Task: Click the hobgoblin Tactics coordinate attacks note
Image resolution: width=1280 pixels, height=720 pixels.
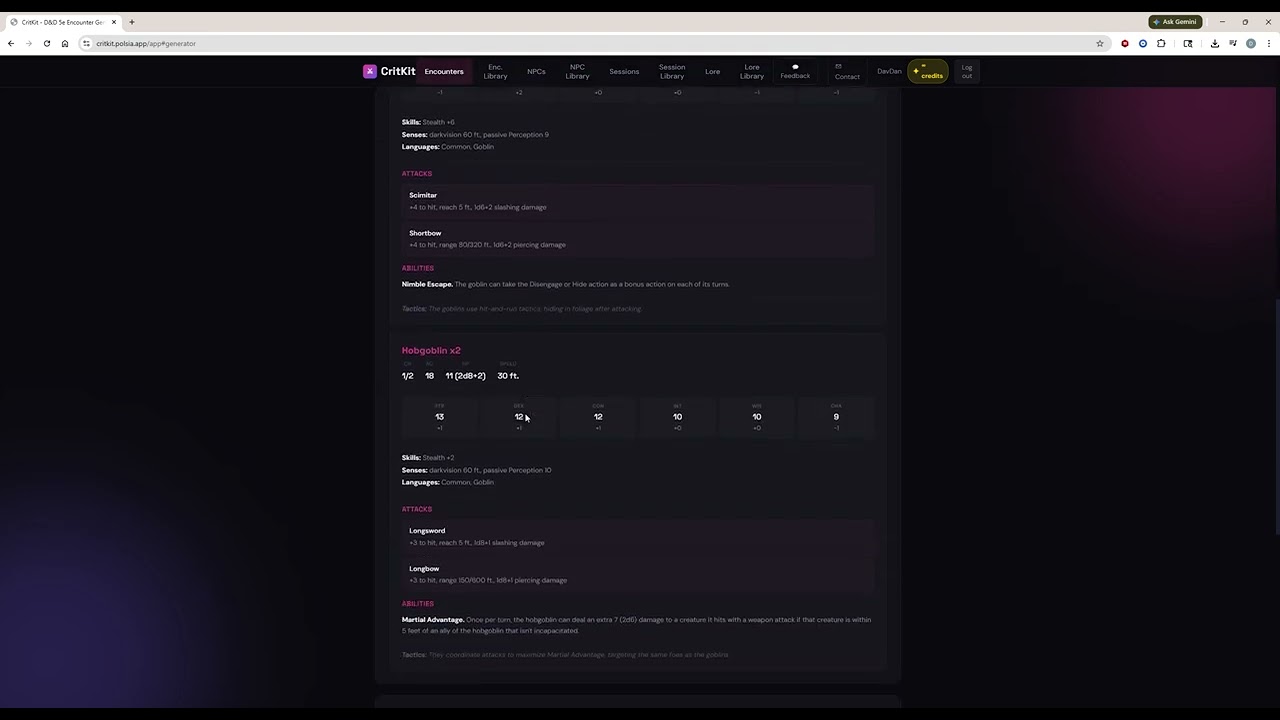Action: pos(565,655)
